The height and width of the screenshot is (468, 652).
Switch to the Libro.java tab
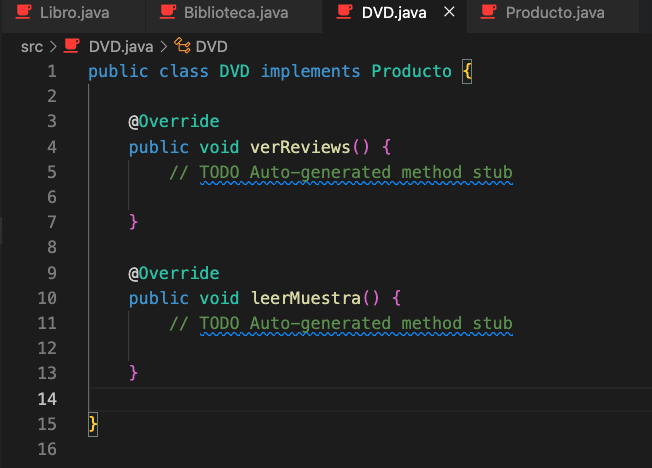click(x=74, y=13)
